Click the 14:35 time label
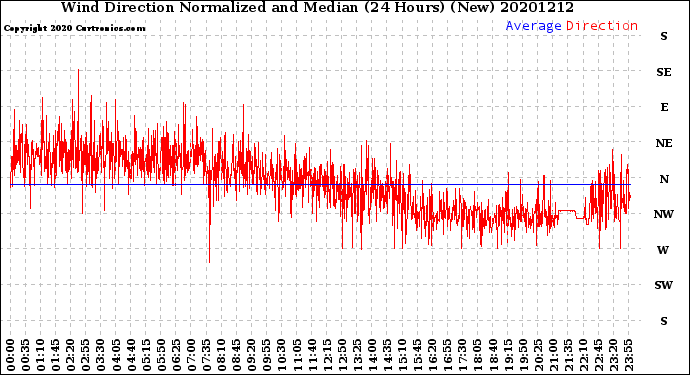 coord(387,355)
